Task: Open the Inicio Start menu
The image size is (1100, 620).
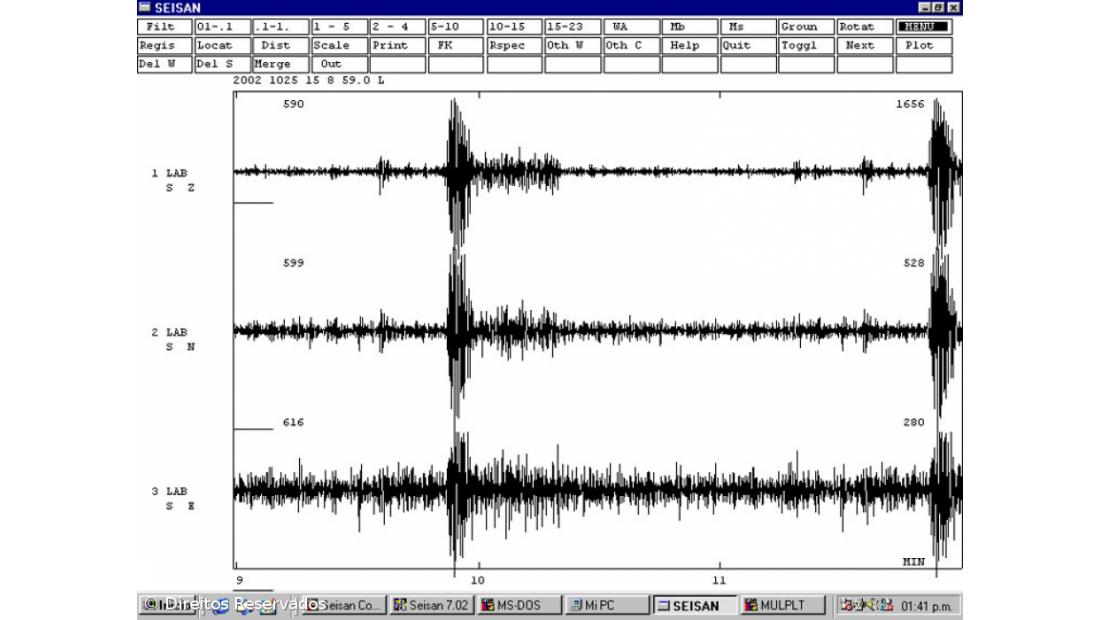Action: point(162,605)
